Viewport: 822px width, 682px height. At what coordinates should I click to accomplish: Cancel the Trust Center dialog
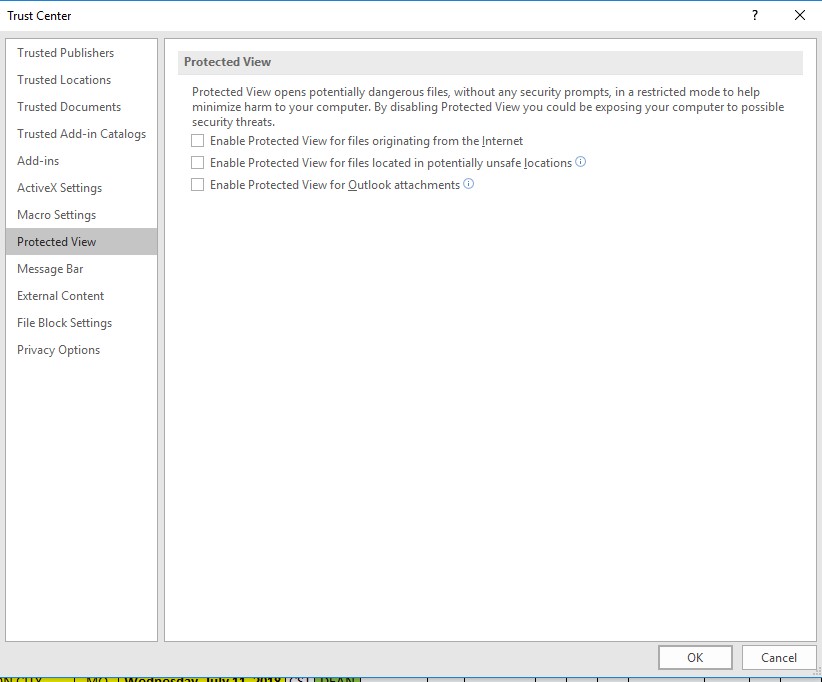pyautogui.click(x=779, y=657)
